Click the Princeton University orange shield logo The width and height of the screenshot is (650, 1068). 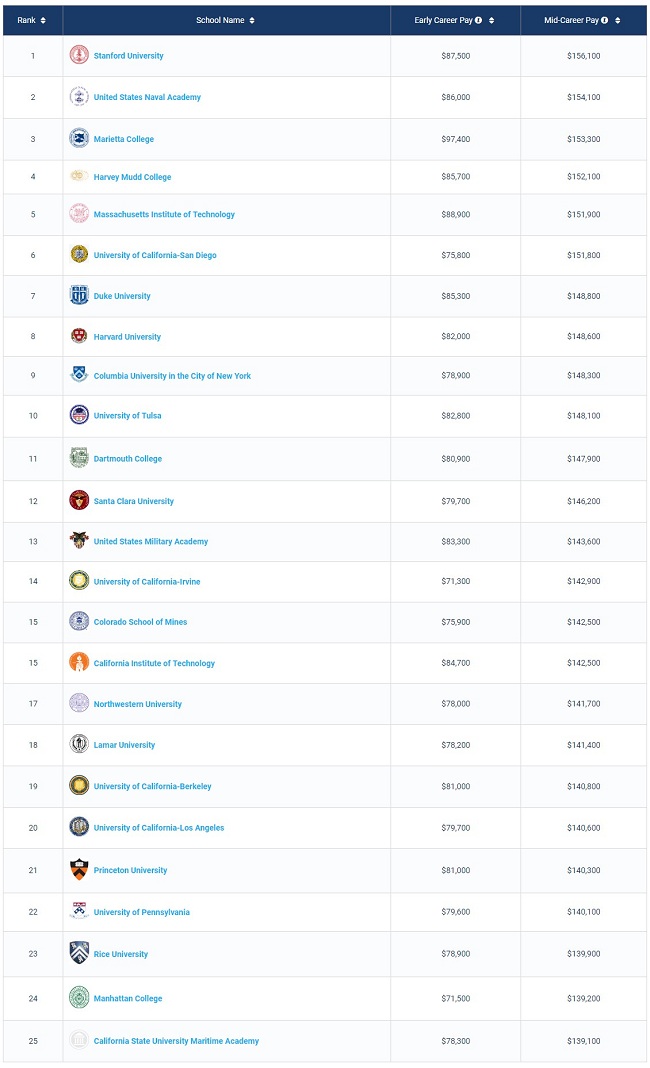79,869
